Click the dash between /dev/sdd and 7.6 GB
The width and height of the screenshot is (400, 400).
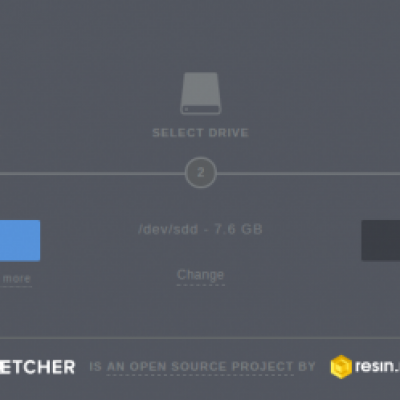tap(206, 230)
